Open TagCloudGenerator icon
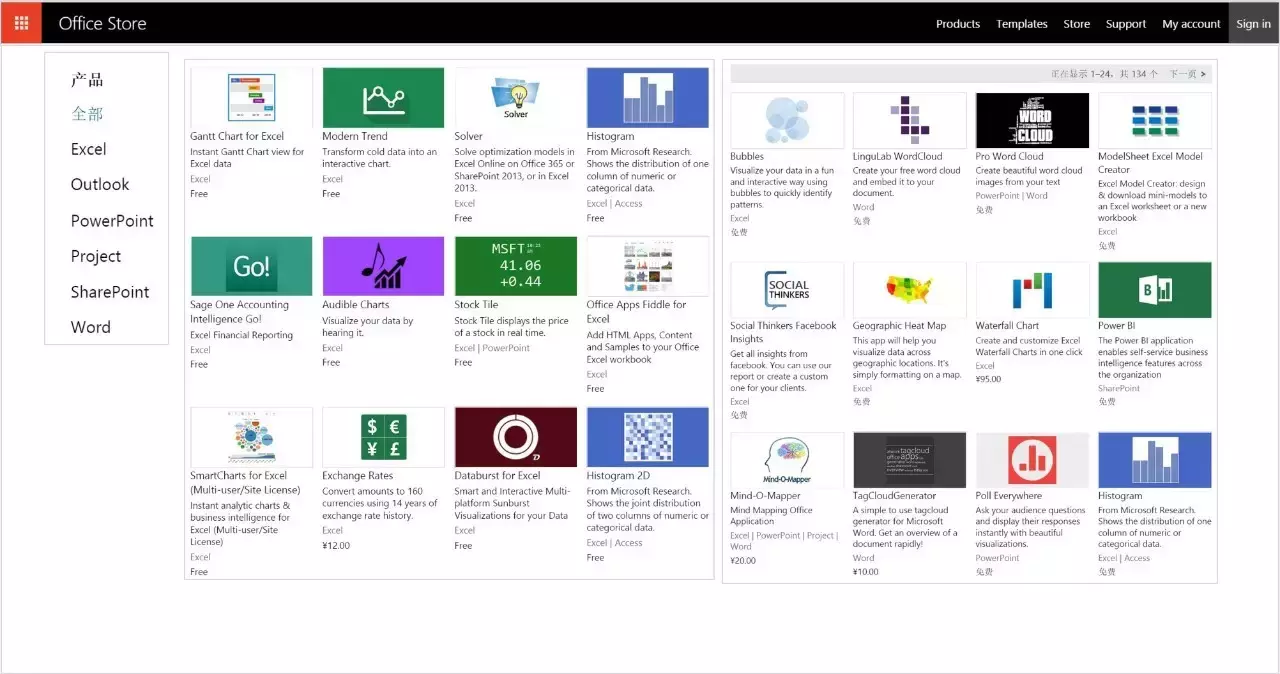The image size is (1280, 674). [x=910, y=460]
